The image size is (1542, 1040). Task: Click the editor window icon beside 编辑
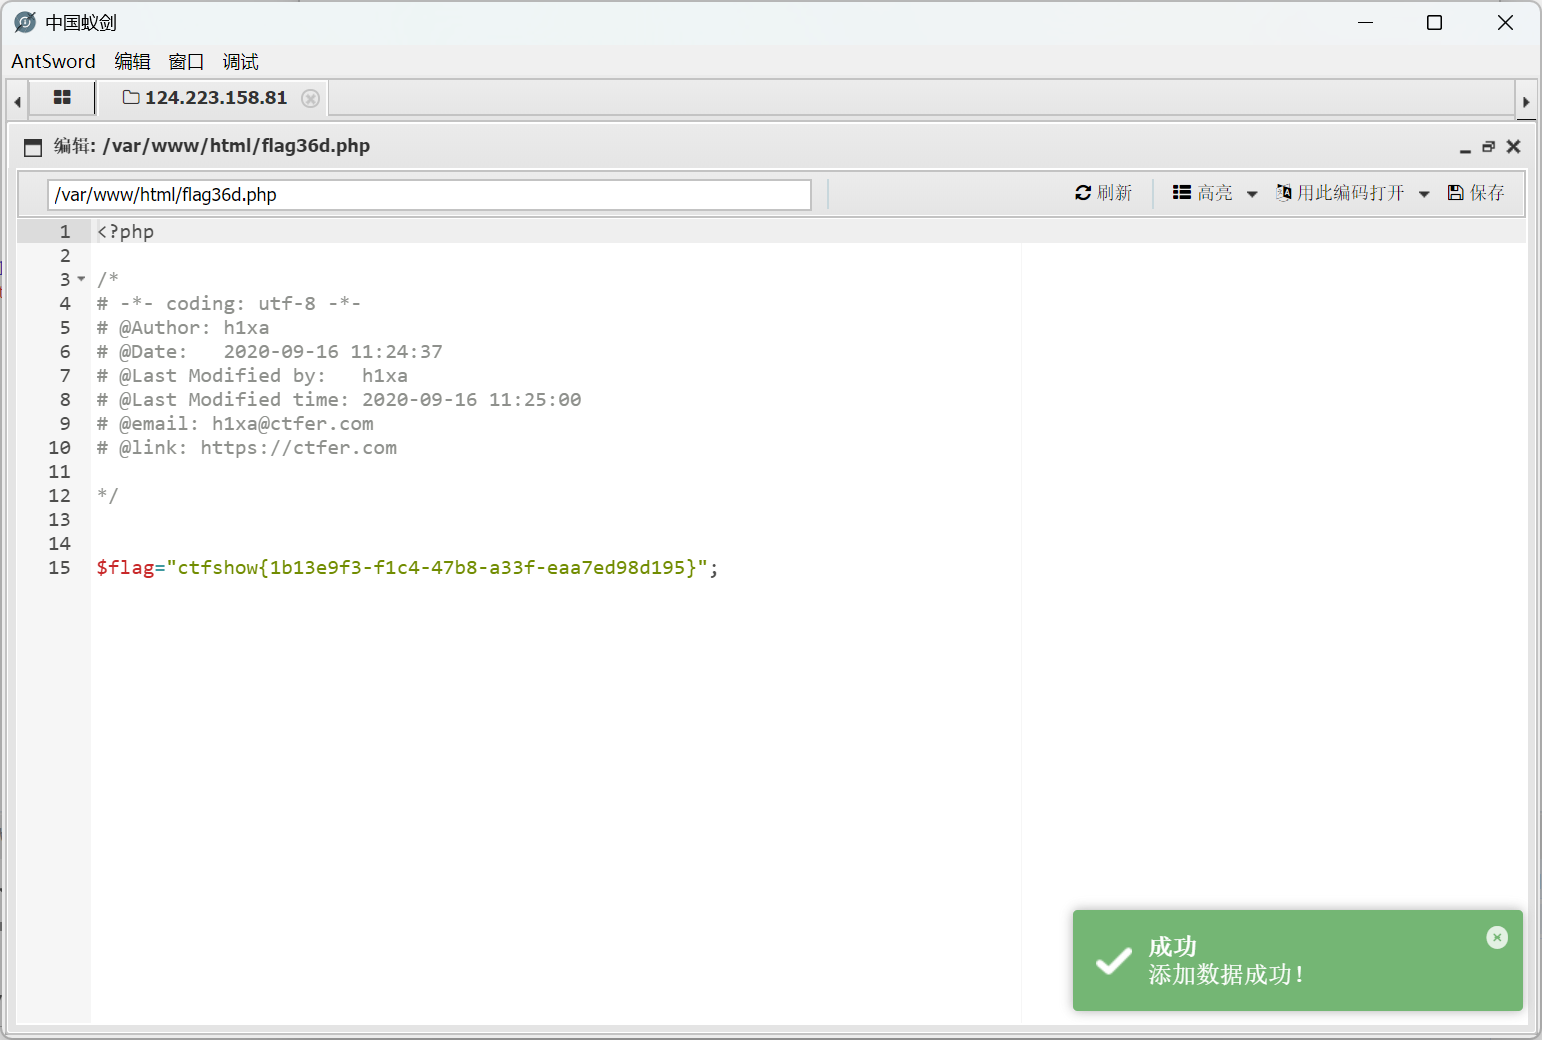tap(33, 147)
